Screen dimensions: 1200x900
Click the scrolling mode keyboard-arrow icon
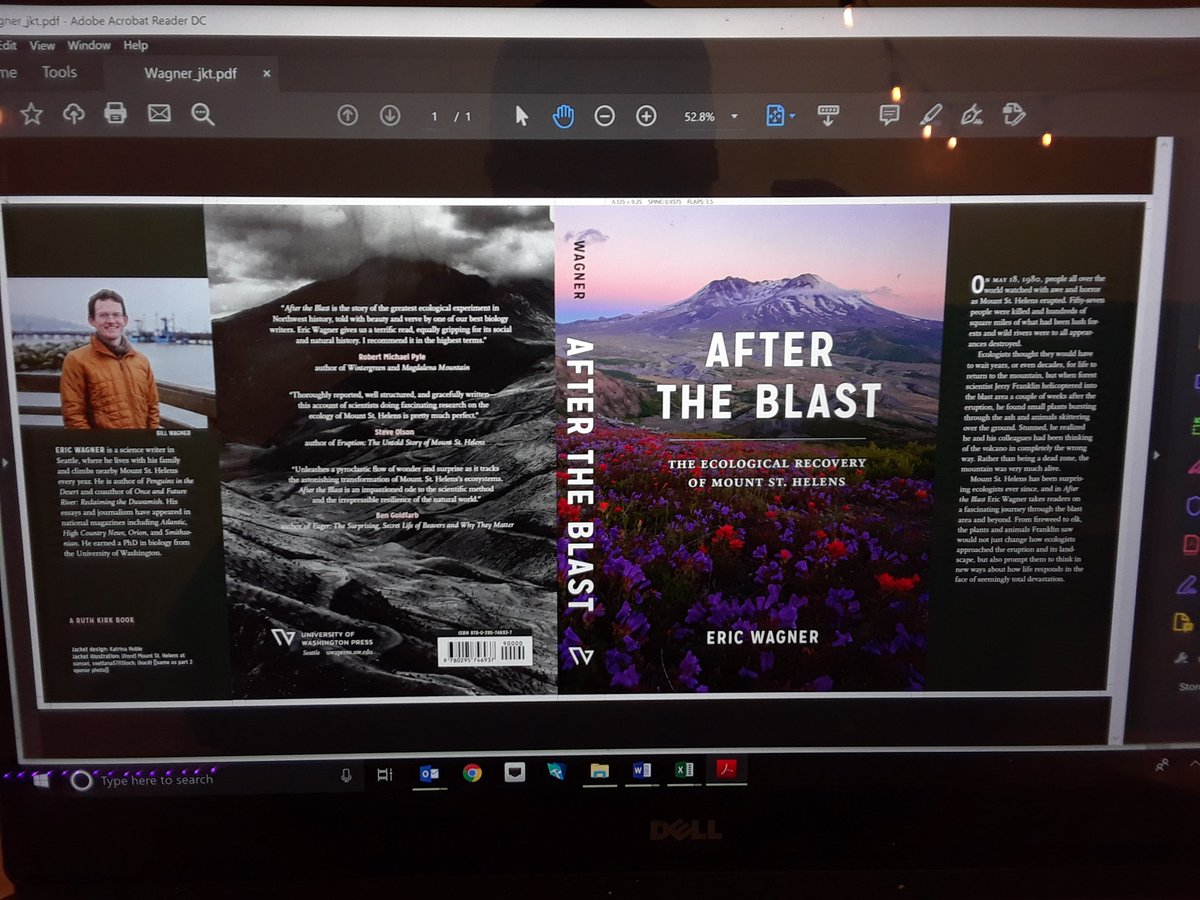[827, 115]
